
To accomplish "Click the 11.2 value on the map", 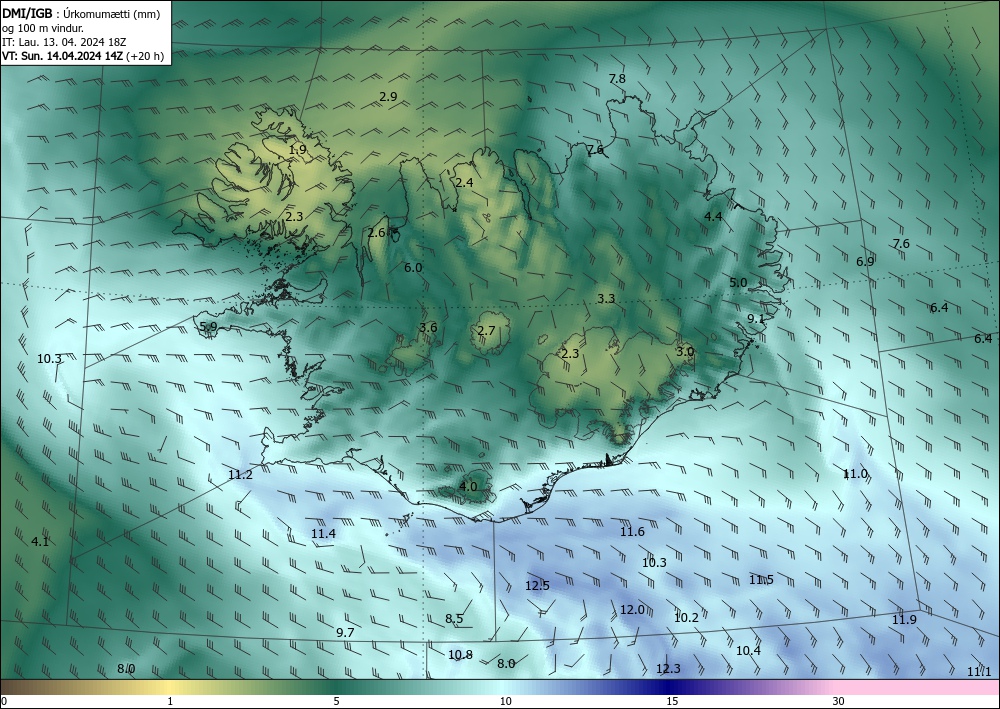I will point(240,475).
